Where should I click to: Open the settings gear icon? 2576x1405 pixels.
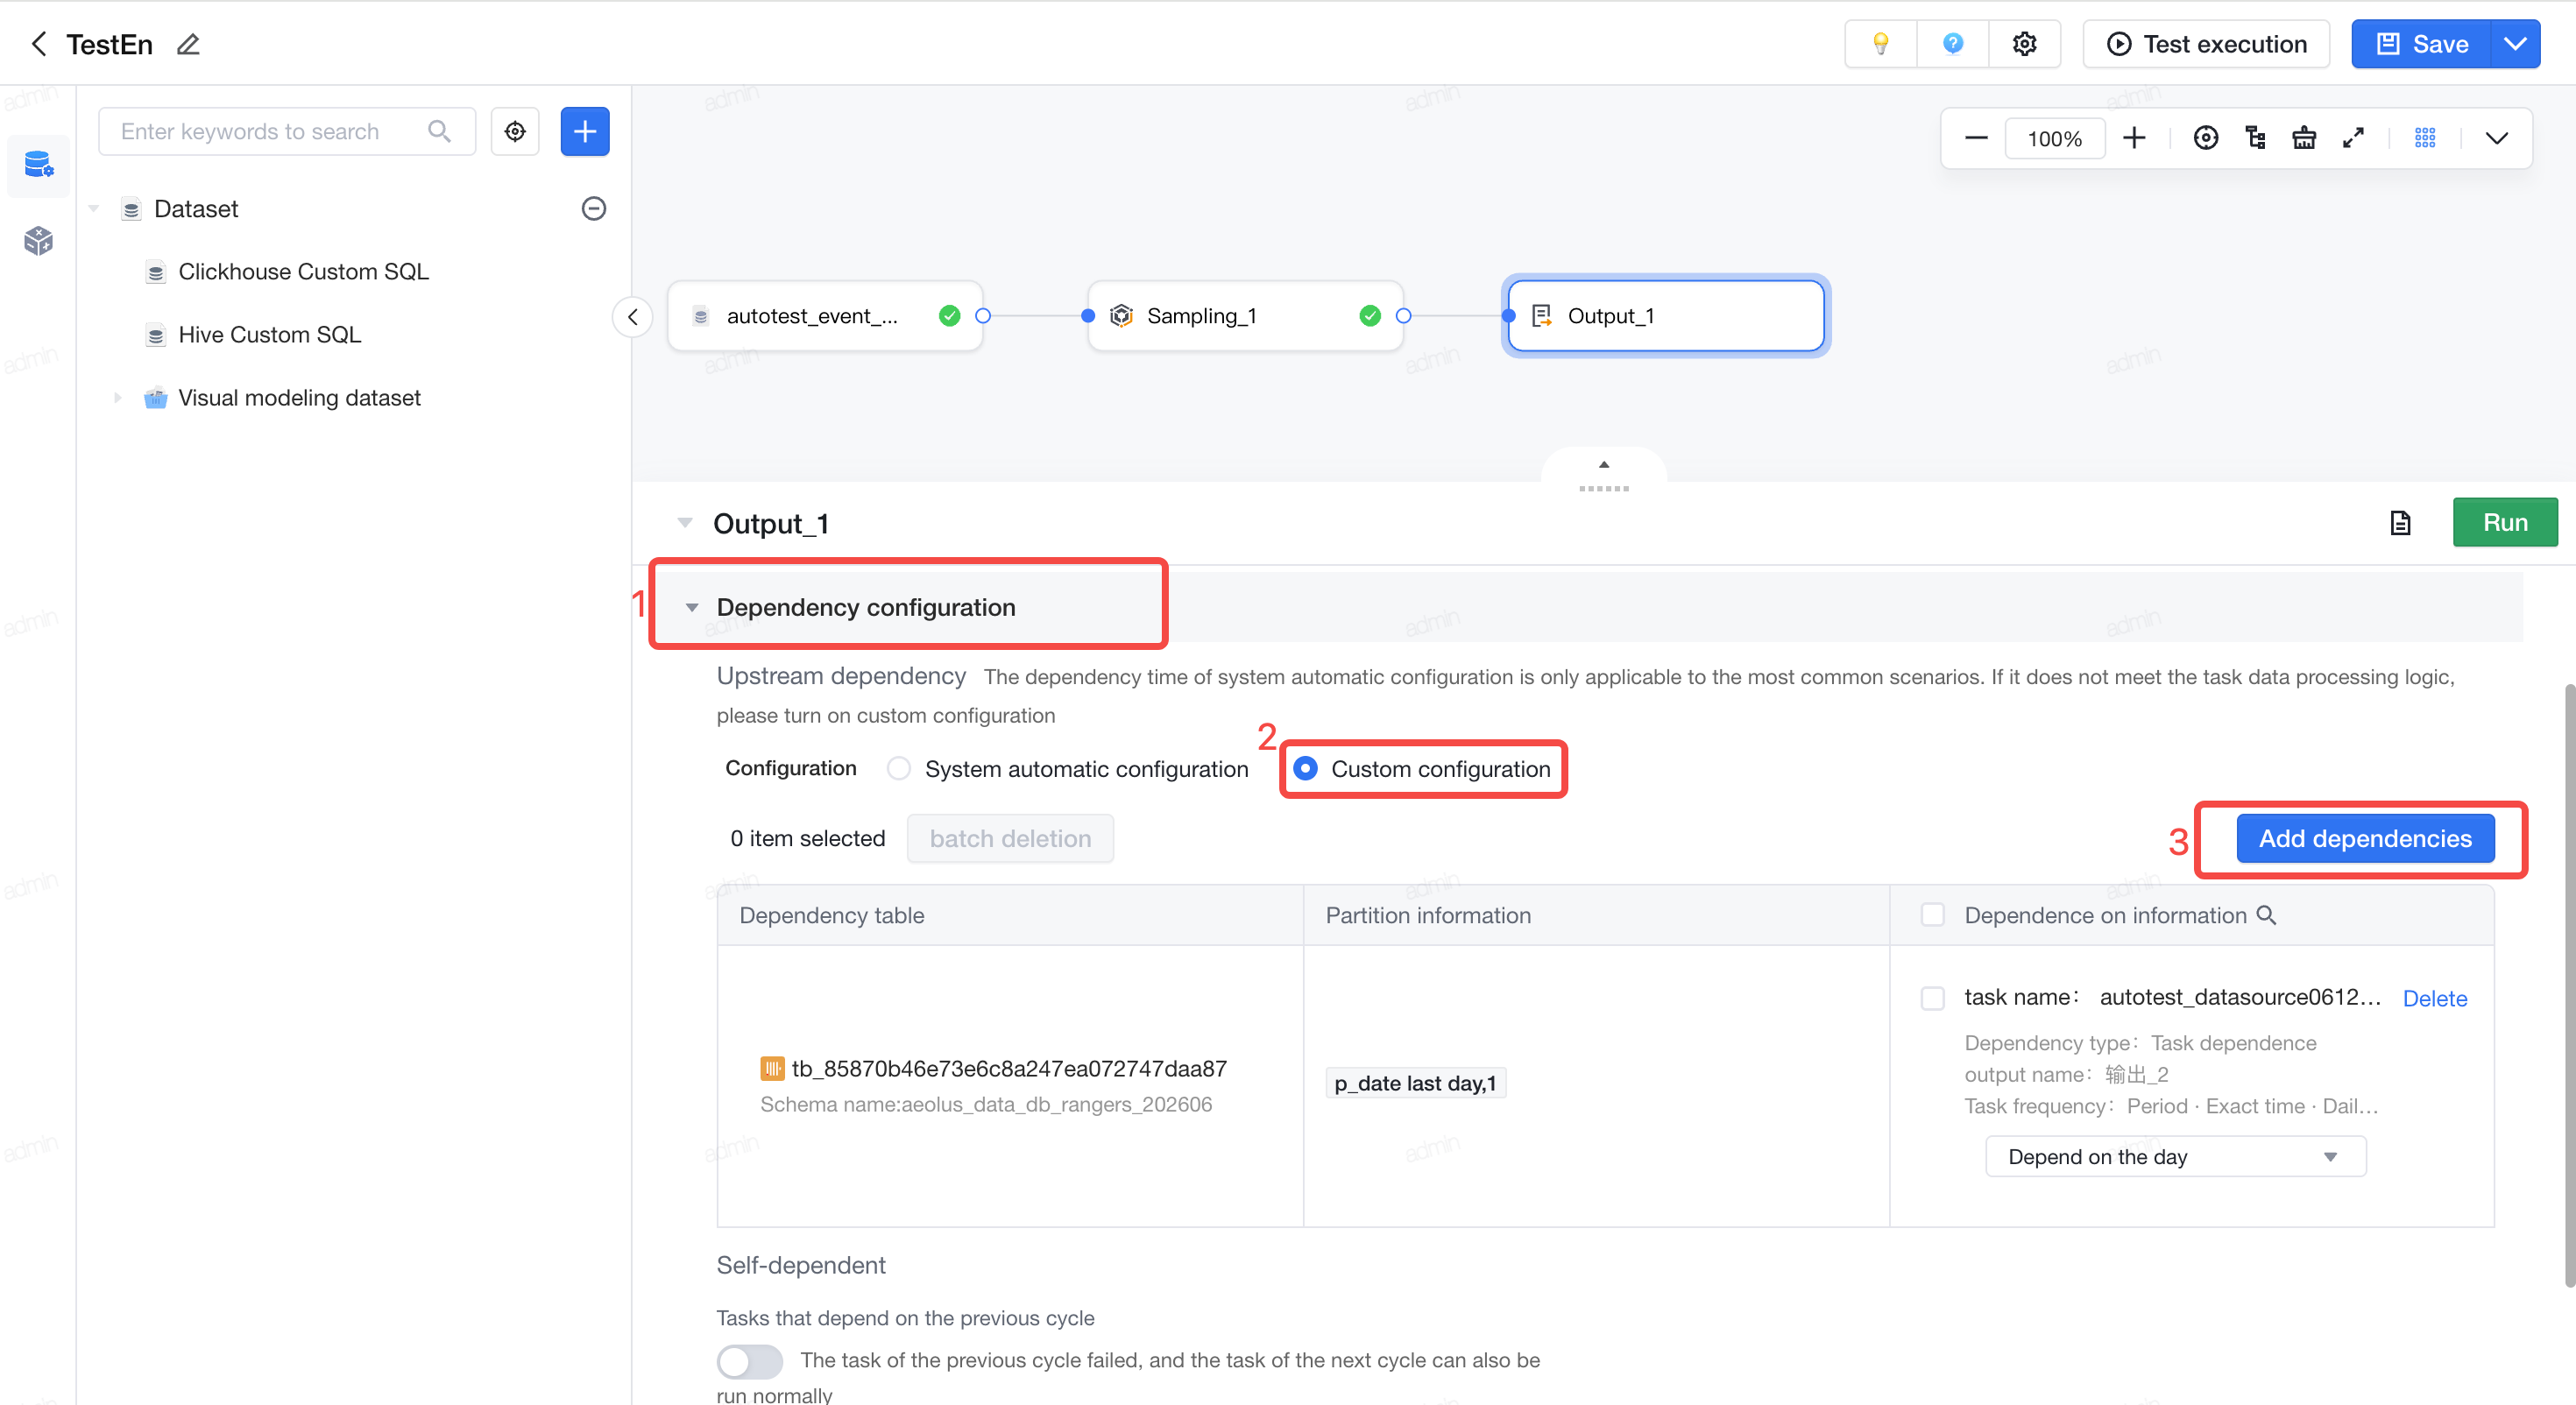point(2024,44)
